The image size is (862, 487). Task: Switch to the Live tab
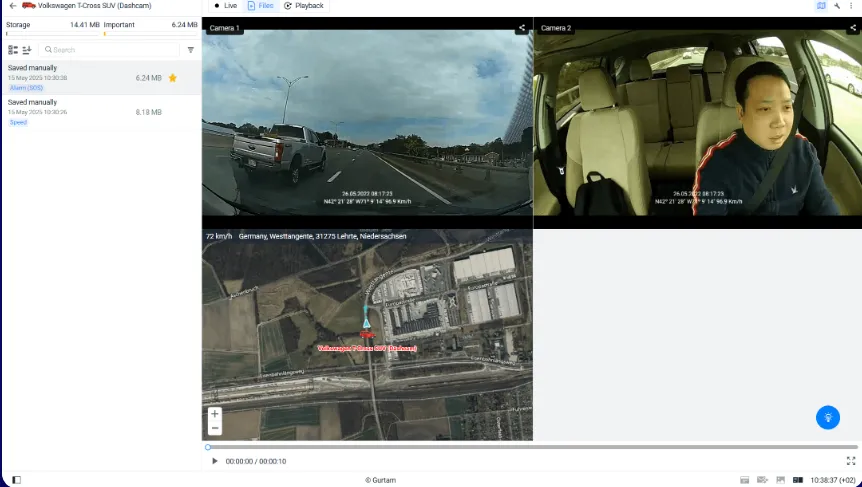(225, 5)
